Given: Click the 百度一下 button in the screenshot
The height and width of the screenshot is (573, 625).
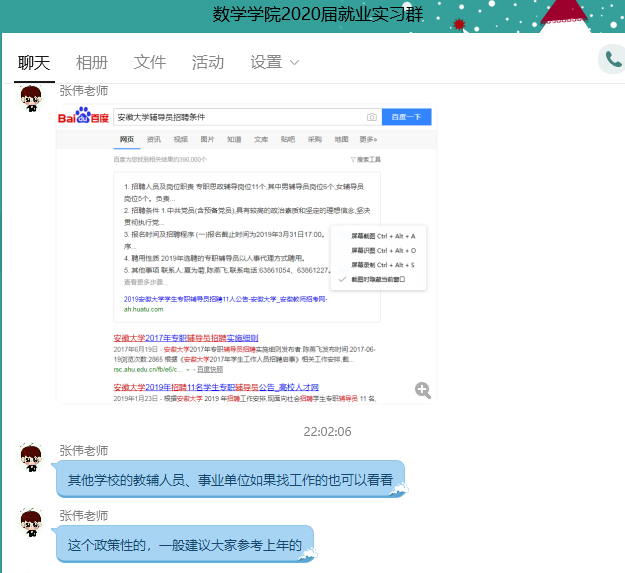Looking at the screenshot, I should 407,117.
